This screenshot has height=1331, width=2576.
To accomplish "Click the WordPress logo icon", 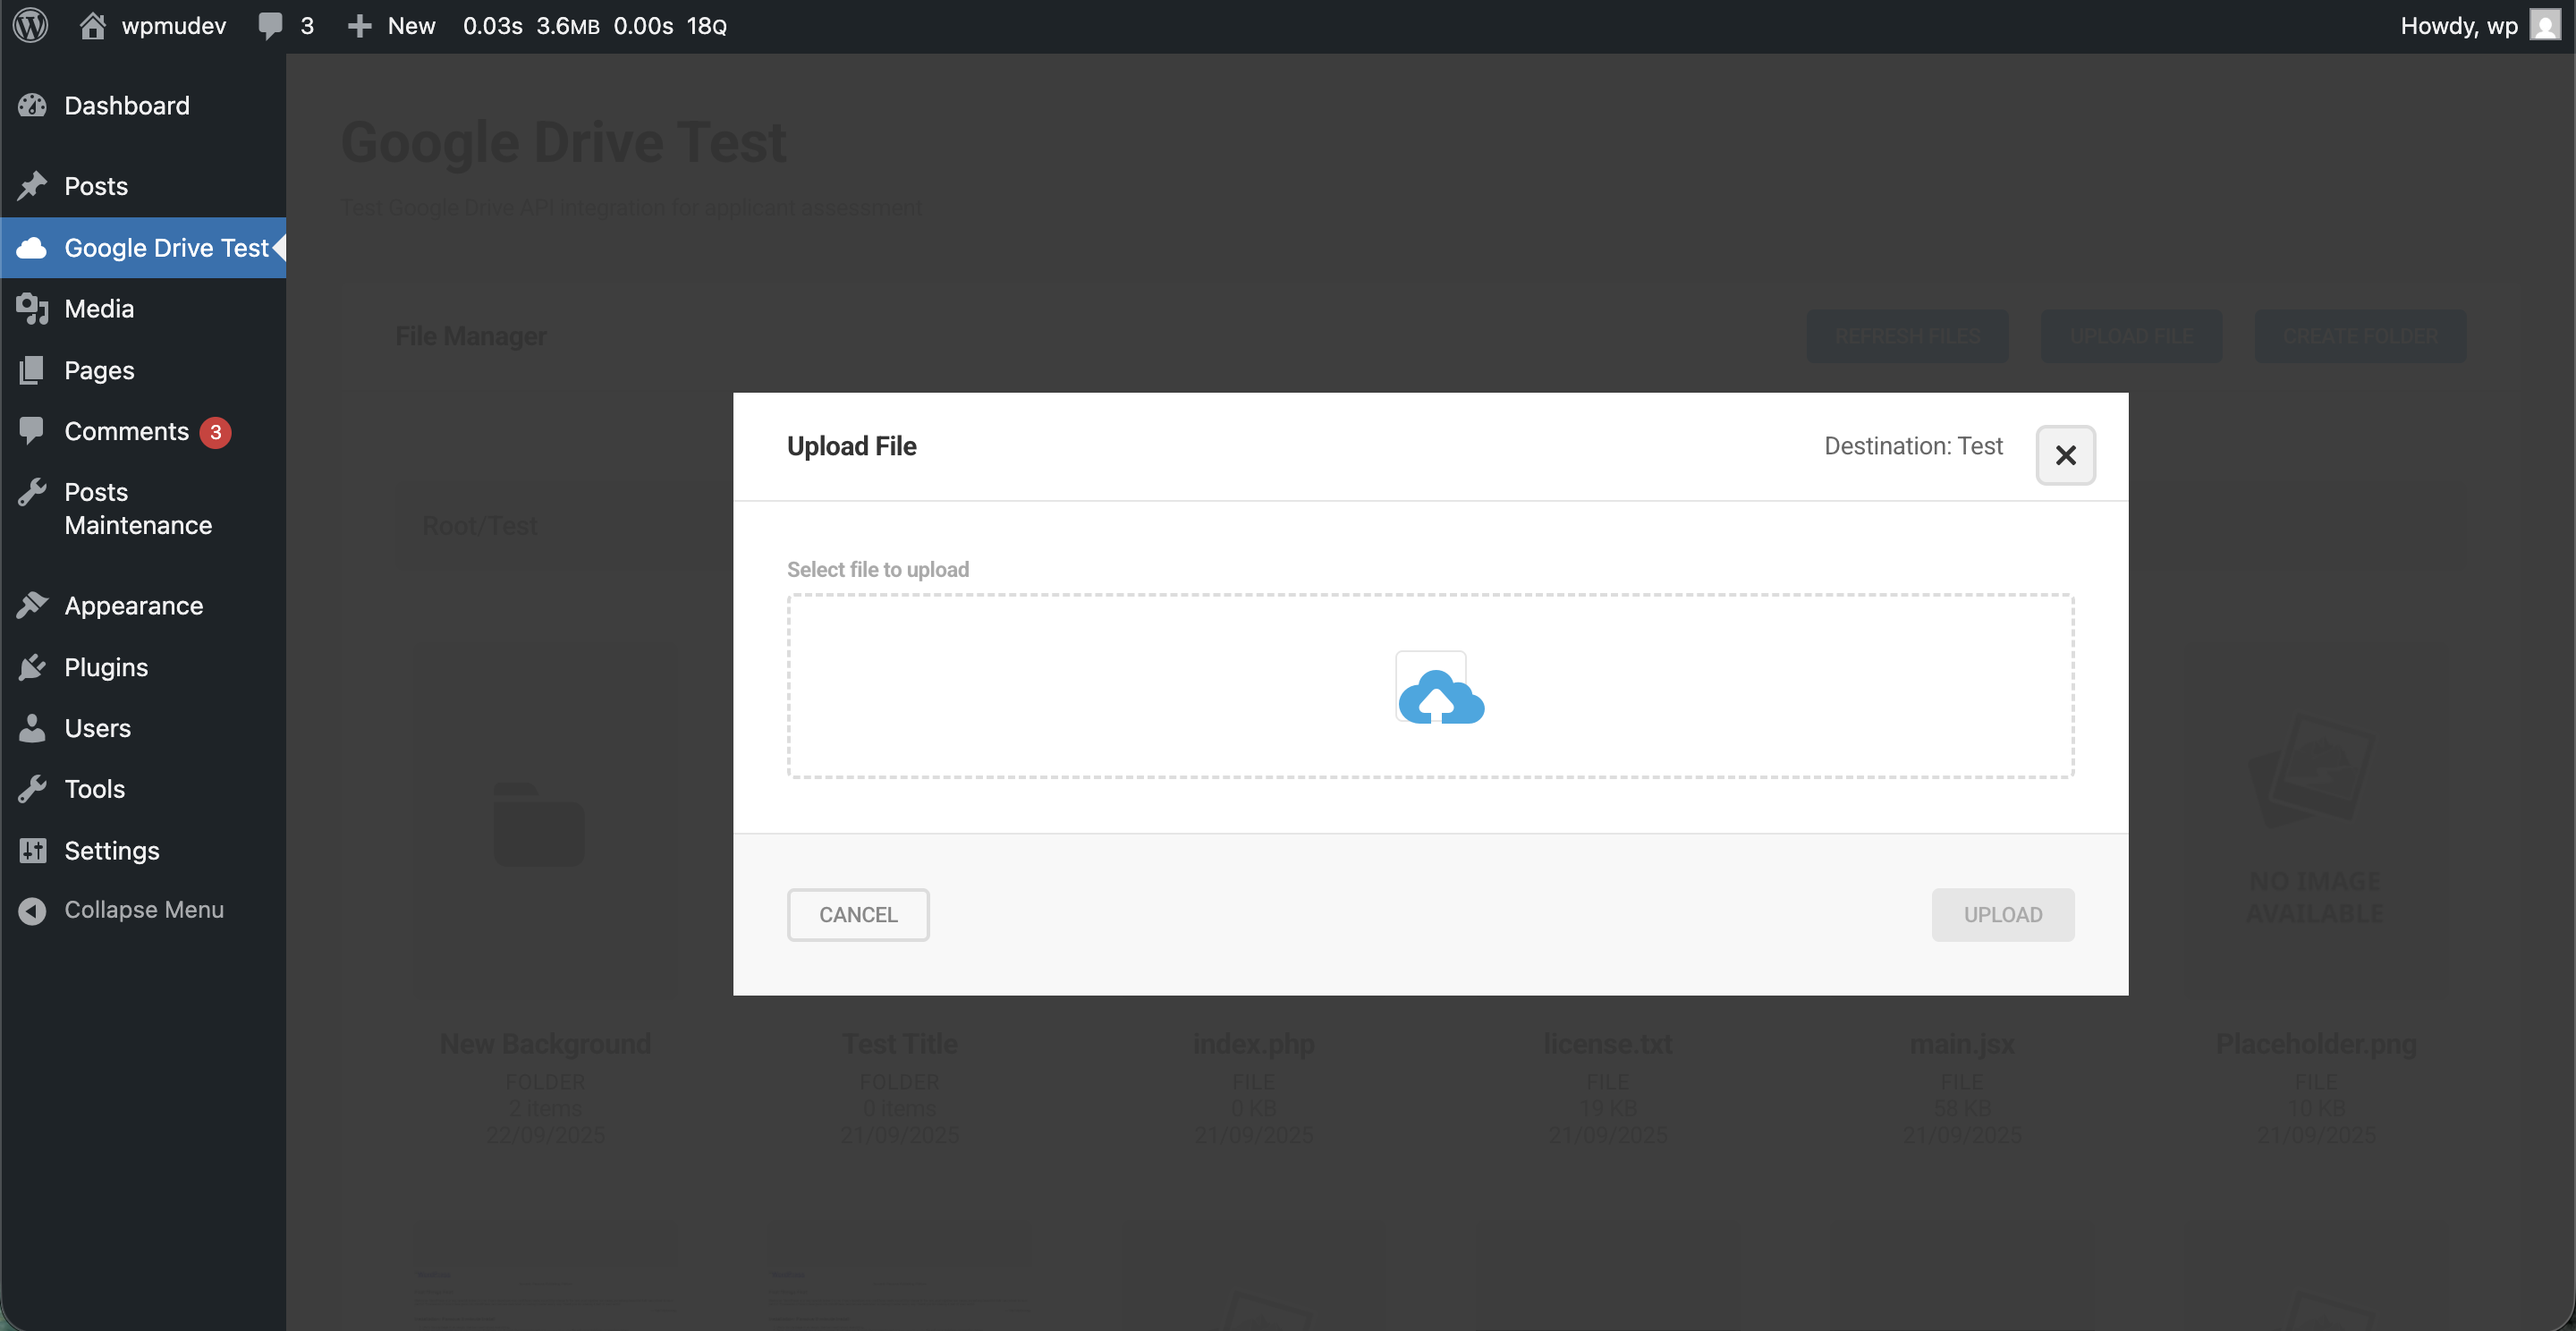I will pyautogui.click(x=31, y=25).
